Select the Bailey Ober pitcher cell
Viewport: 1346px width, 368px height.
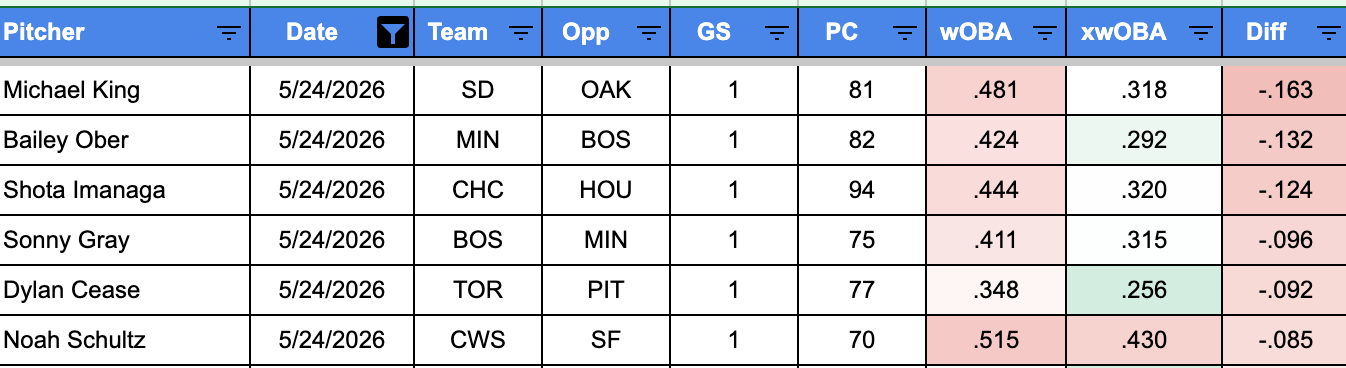125,140
